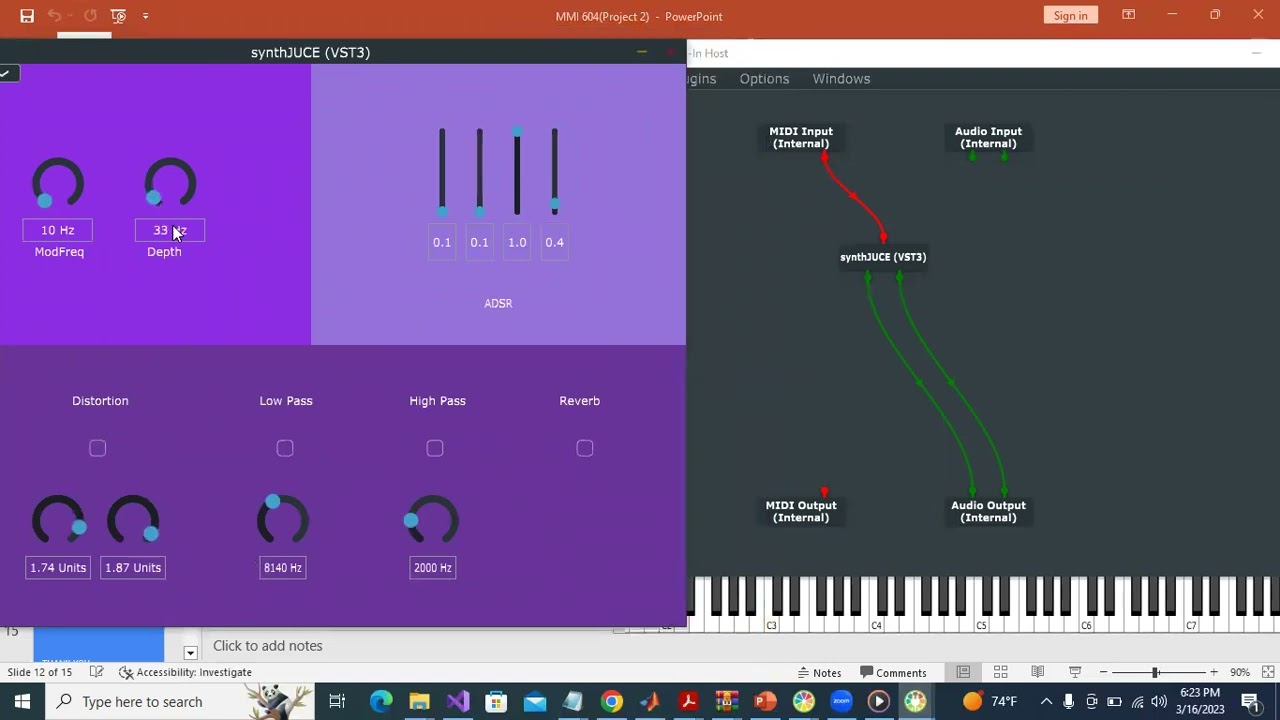Click the Accessibility: Investigate status button

coord(185,672)
